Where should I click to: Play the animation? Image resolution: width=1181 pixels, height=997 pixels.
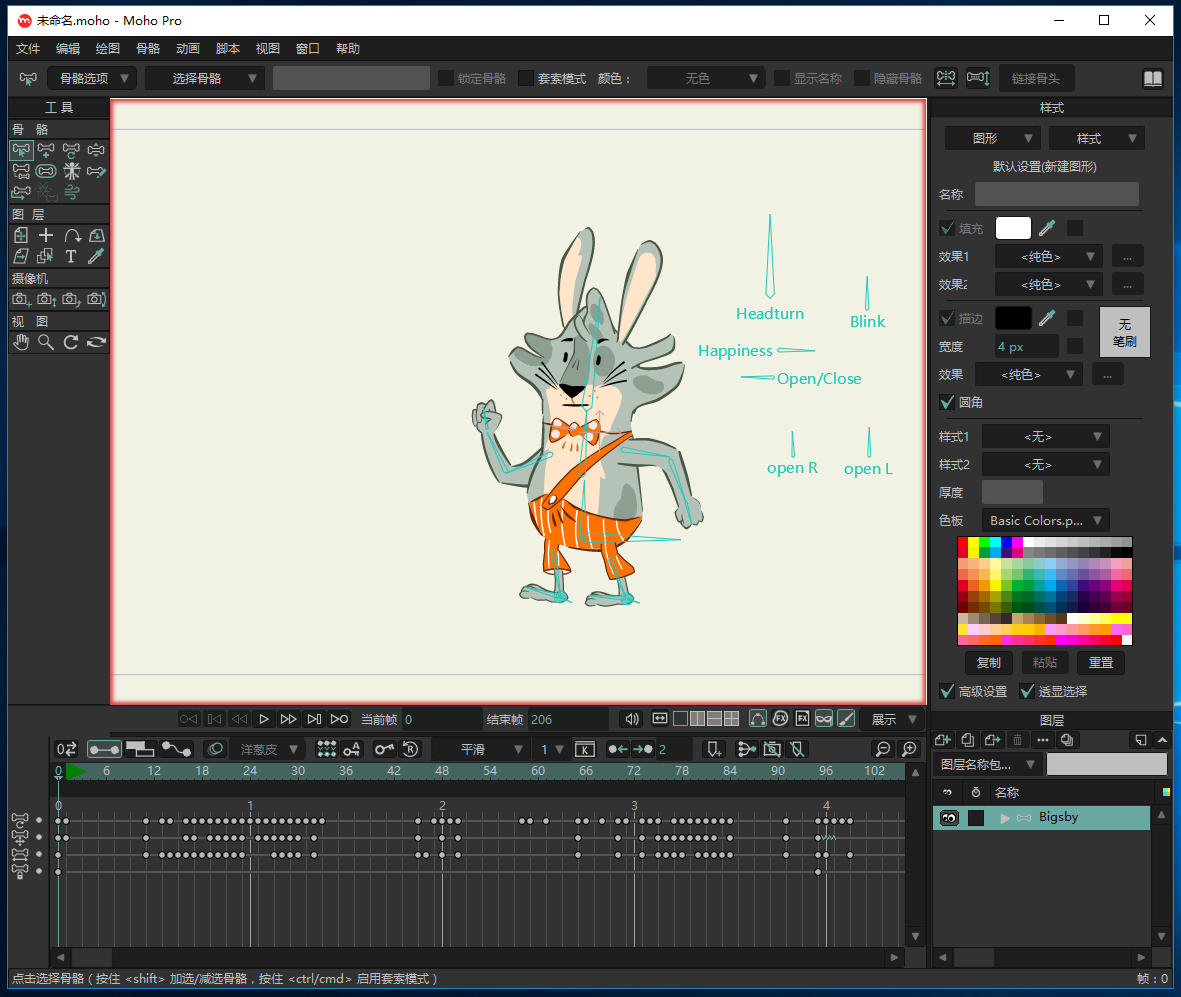pos(264,719)
